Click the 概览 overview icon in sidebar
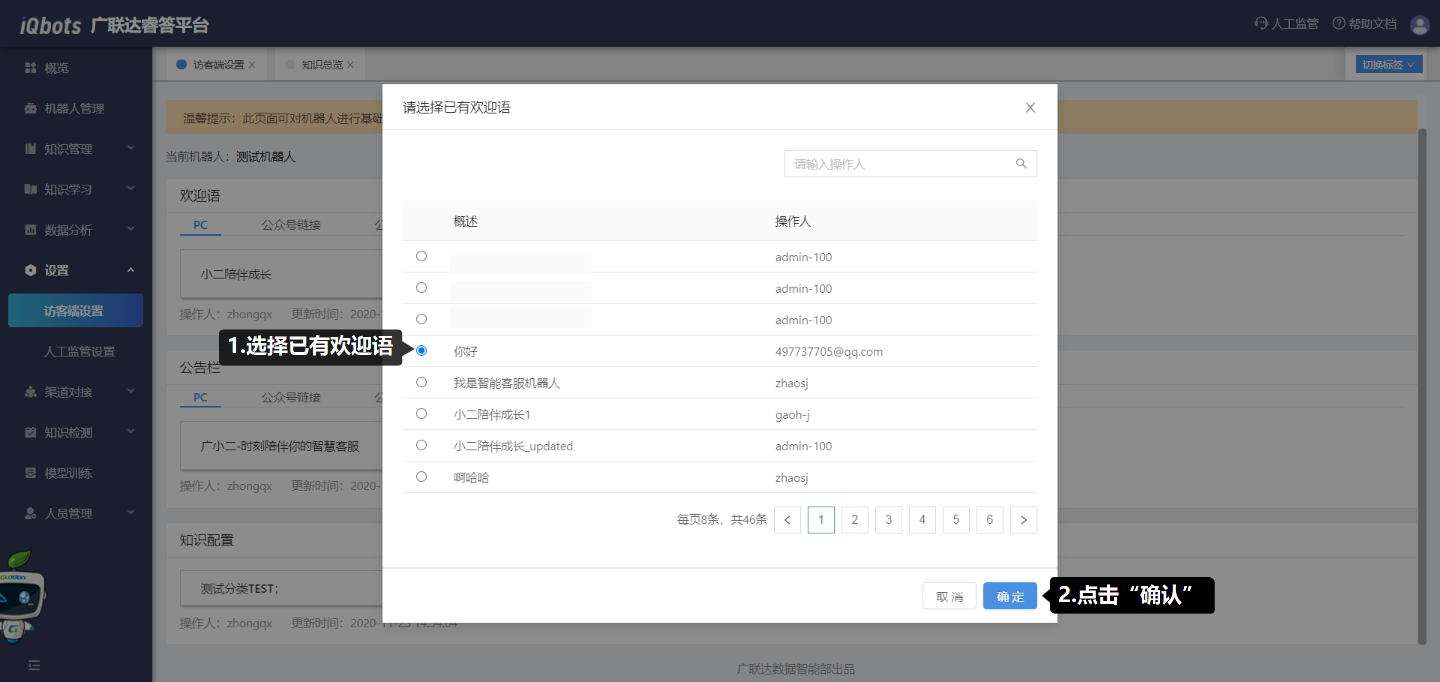 [x=30, y=68]
